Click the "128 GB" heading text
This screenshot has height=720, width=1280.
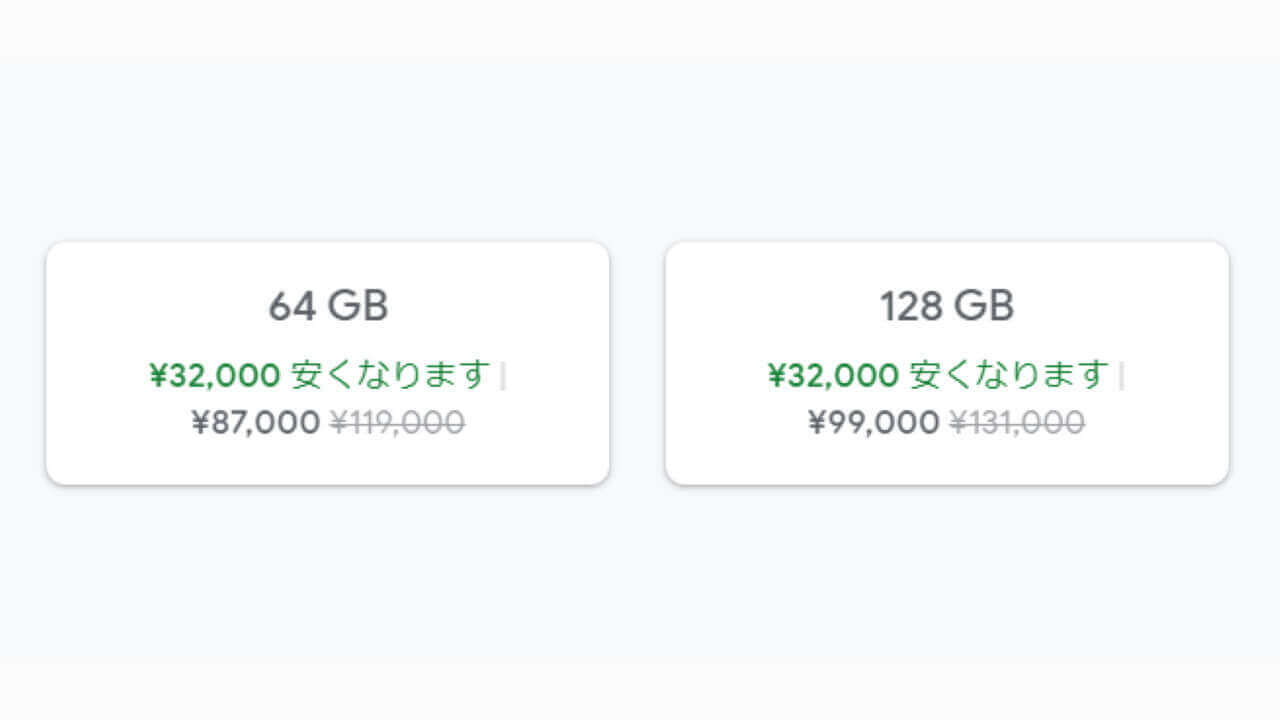[947, 306]
